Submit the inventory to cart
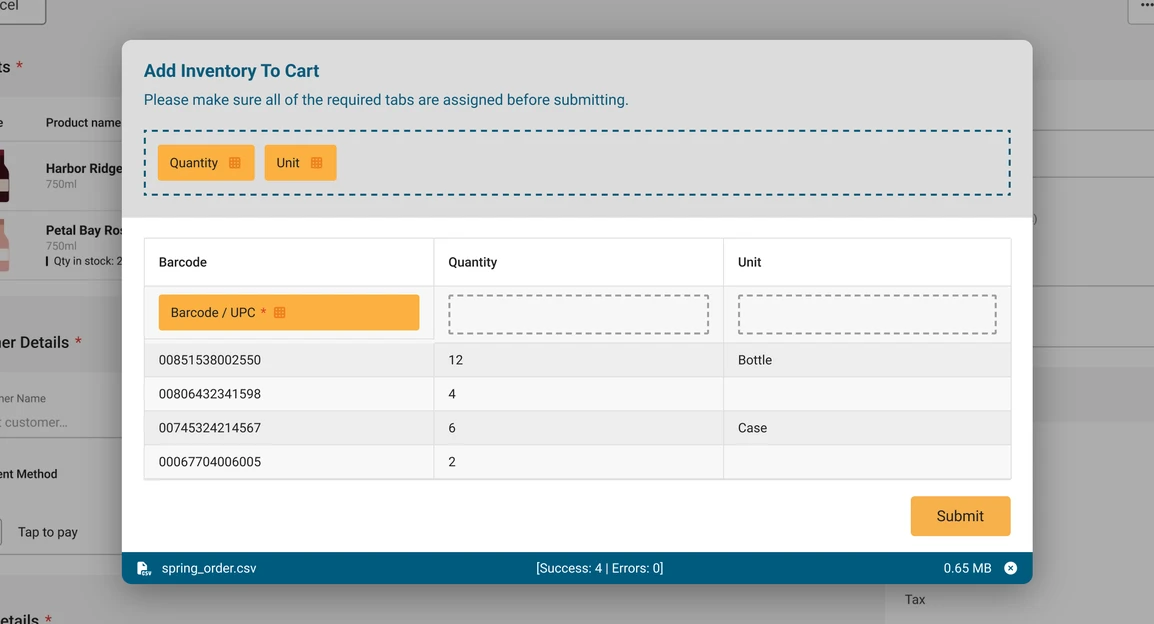The height and width of the screenshot is (624, 1154). coord(960,516)
